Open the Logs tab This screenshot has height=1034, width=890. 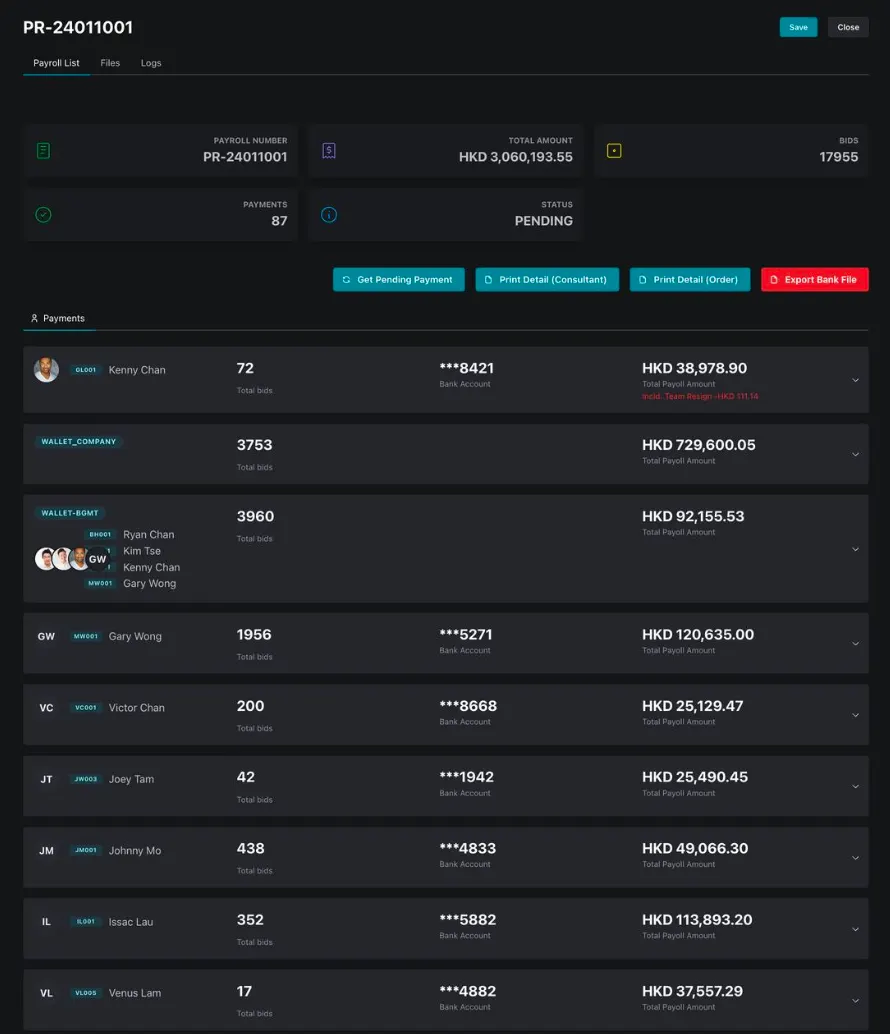(151, 63)
